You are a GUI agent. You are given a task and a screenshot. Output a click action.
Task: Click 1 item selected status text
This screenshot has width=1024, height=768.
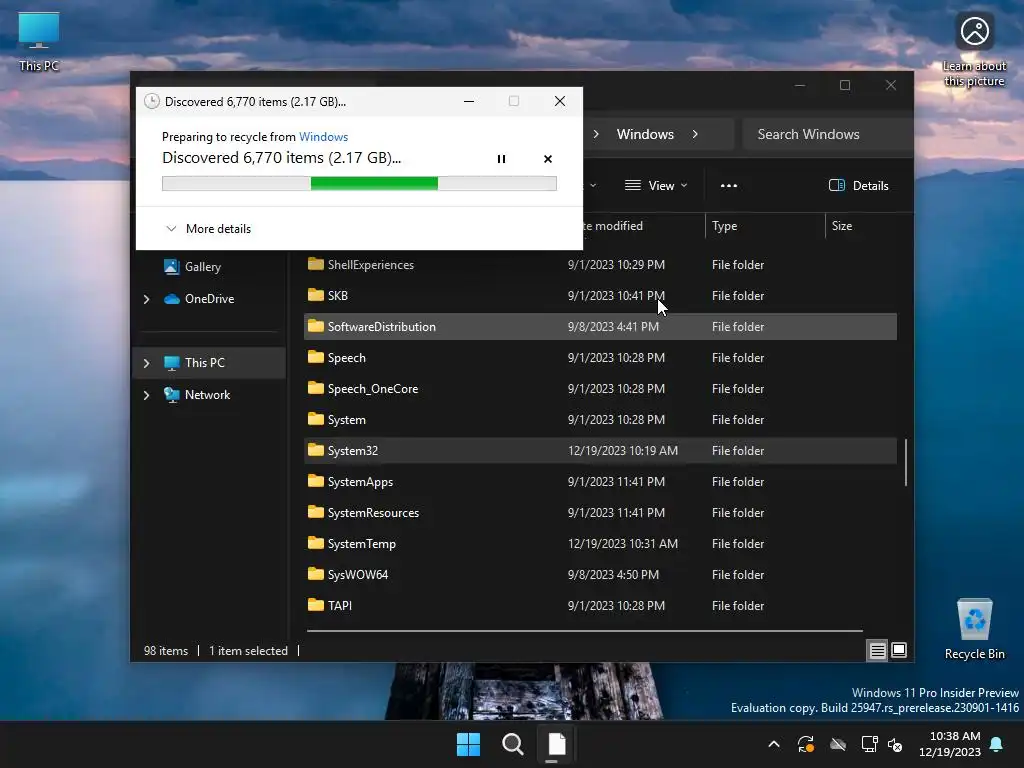pos(248,650)
